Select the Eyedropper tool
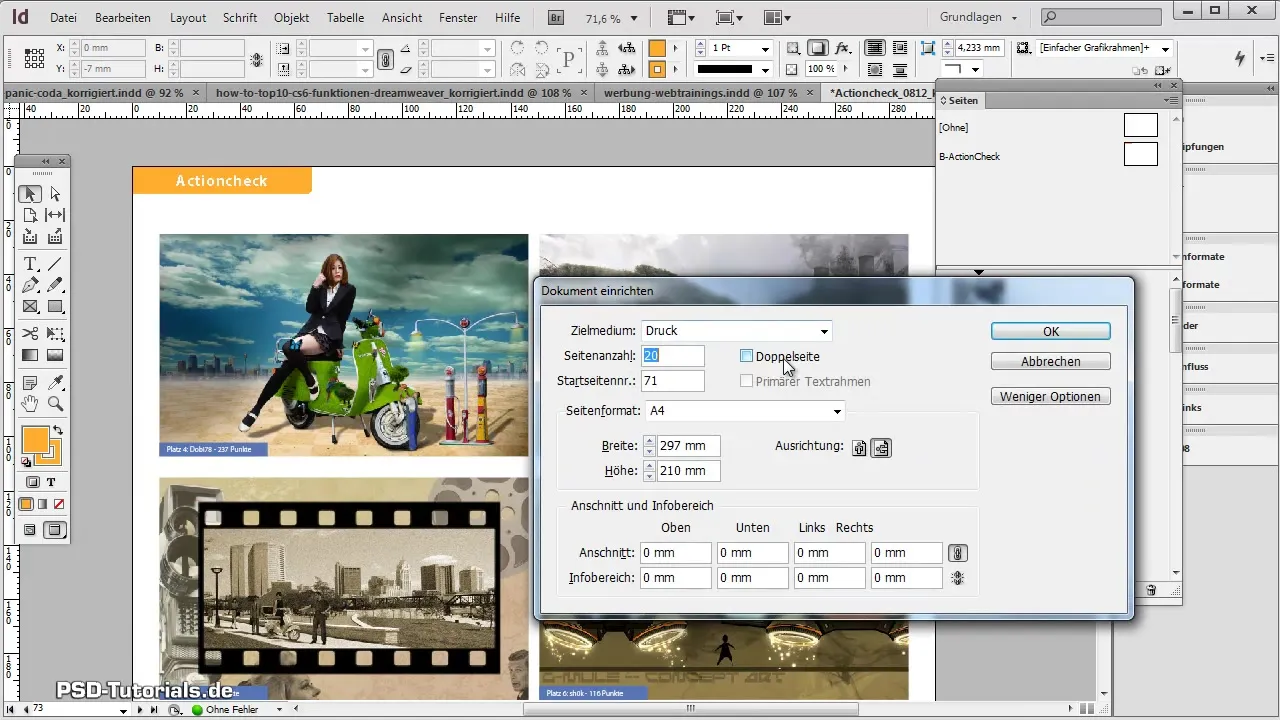Image resolution: width=1280 pixels, height=720 pixels. click(x=55, y=382)
